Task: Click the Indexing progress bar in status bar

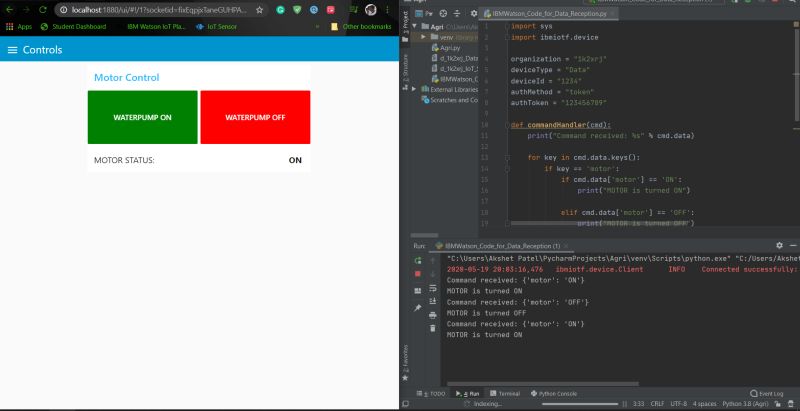Action: pyautogui.click(x=581, y=404)
